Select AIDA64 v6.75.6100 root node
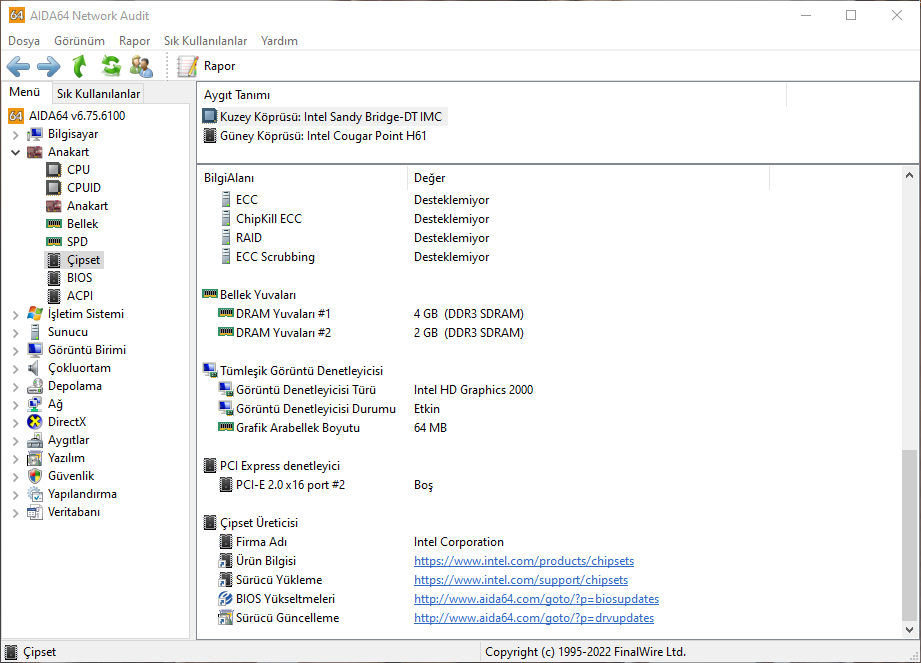 (x=77, y=116)
